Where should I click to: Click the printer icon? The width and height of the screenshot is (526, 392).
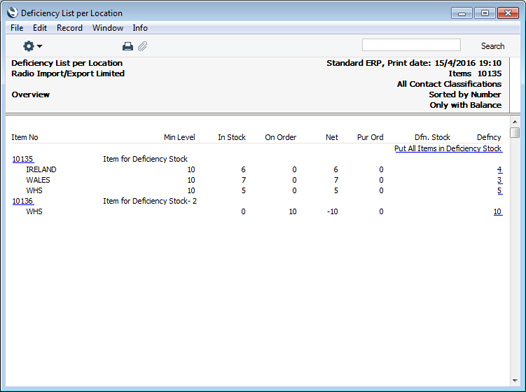pyautogui.click(x=127, y=46)
